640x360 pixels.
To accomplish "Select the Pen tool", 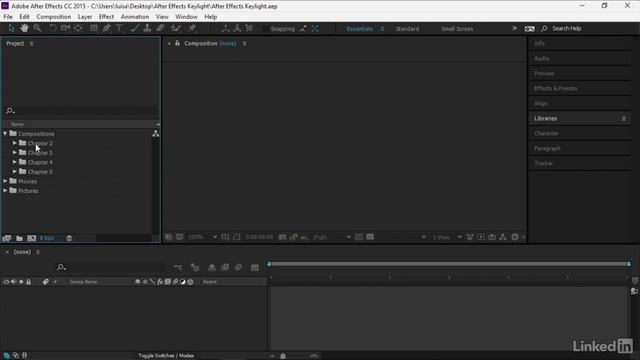I will (x=107, y=28).
